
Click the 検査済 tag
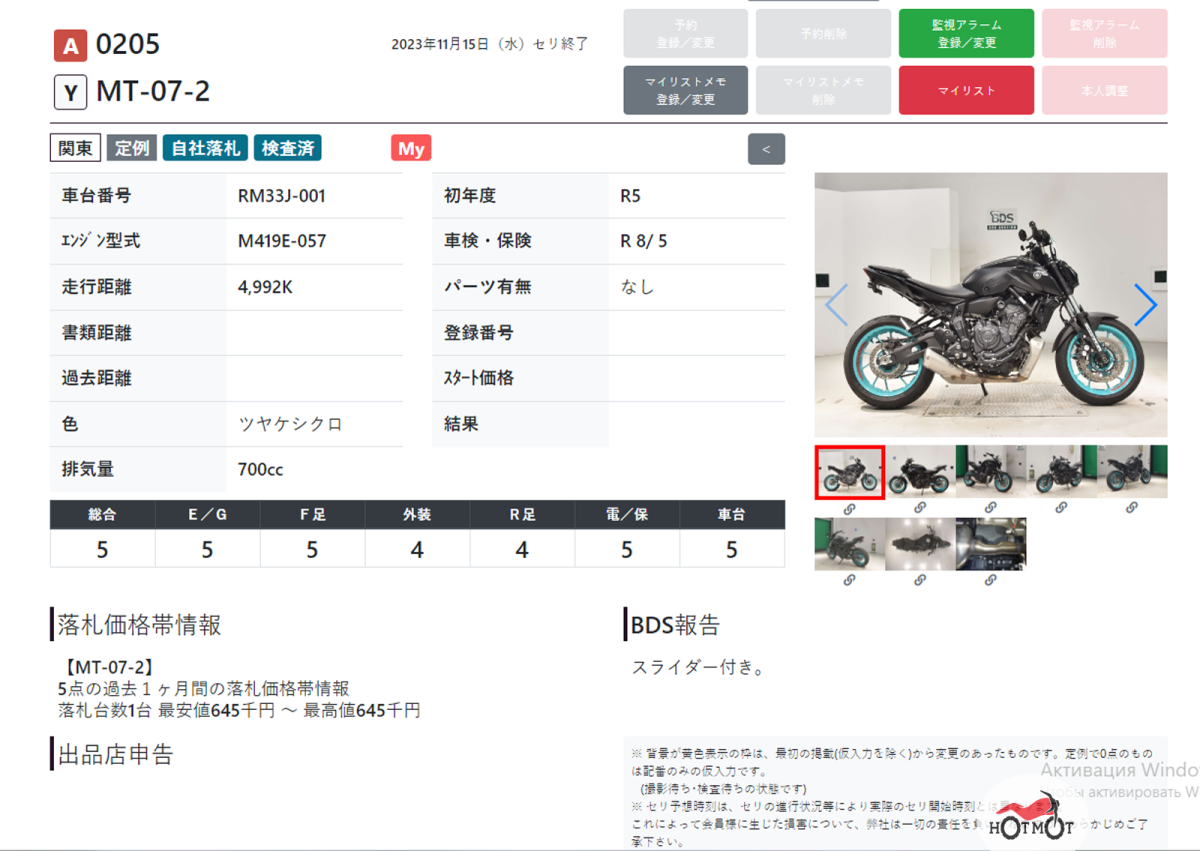point(288,148)
